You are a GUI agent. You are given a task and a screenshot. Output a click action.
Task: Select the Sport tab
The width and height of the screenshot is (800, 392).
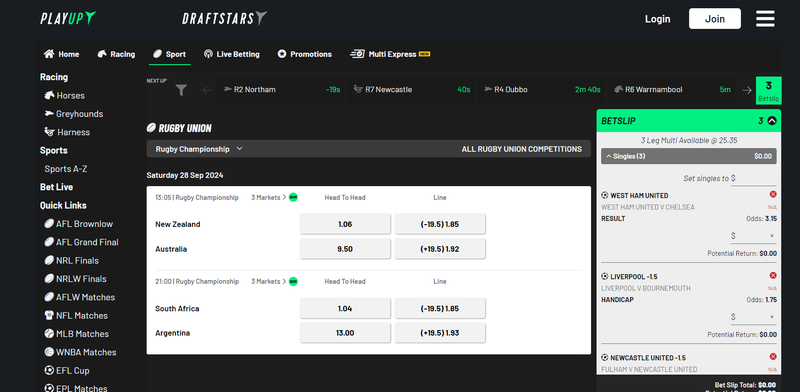pos(170,54)
